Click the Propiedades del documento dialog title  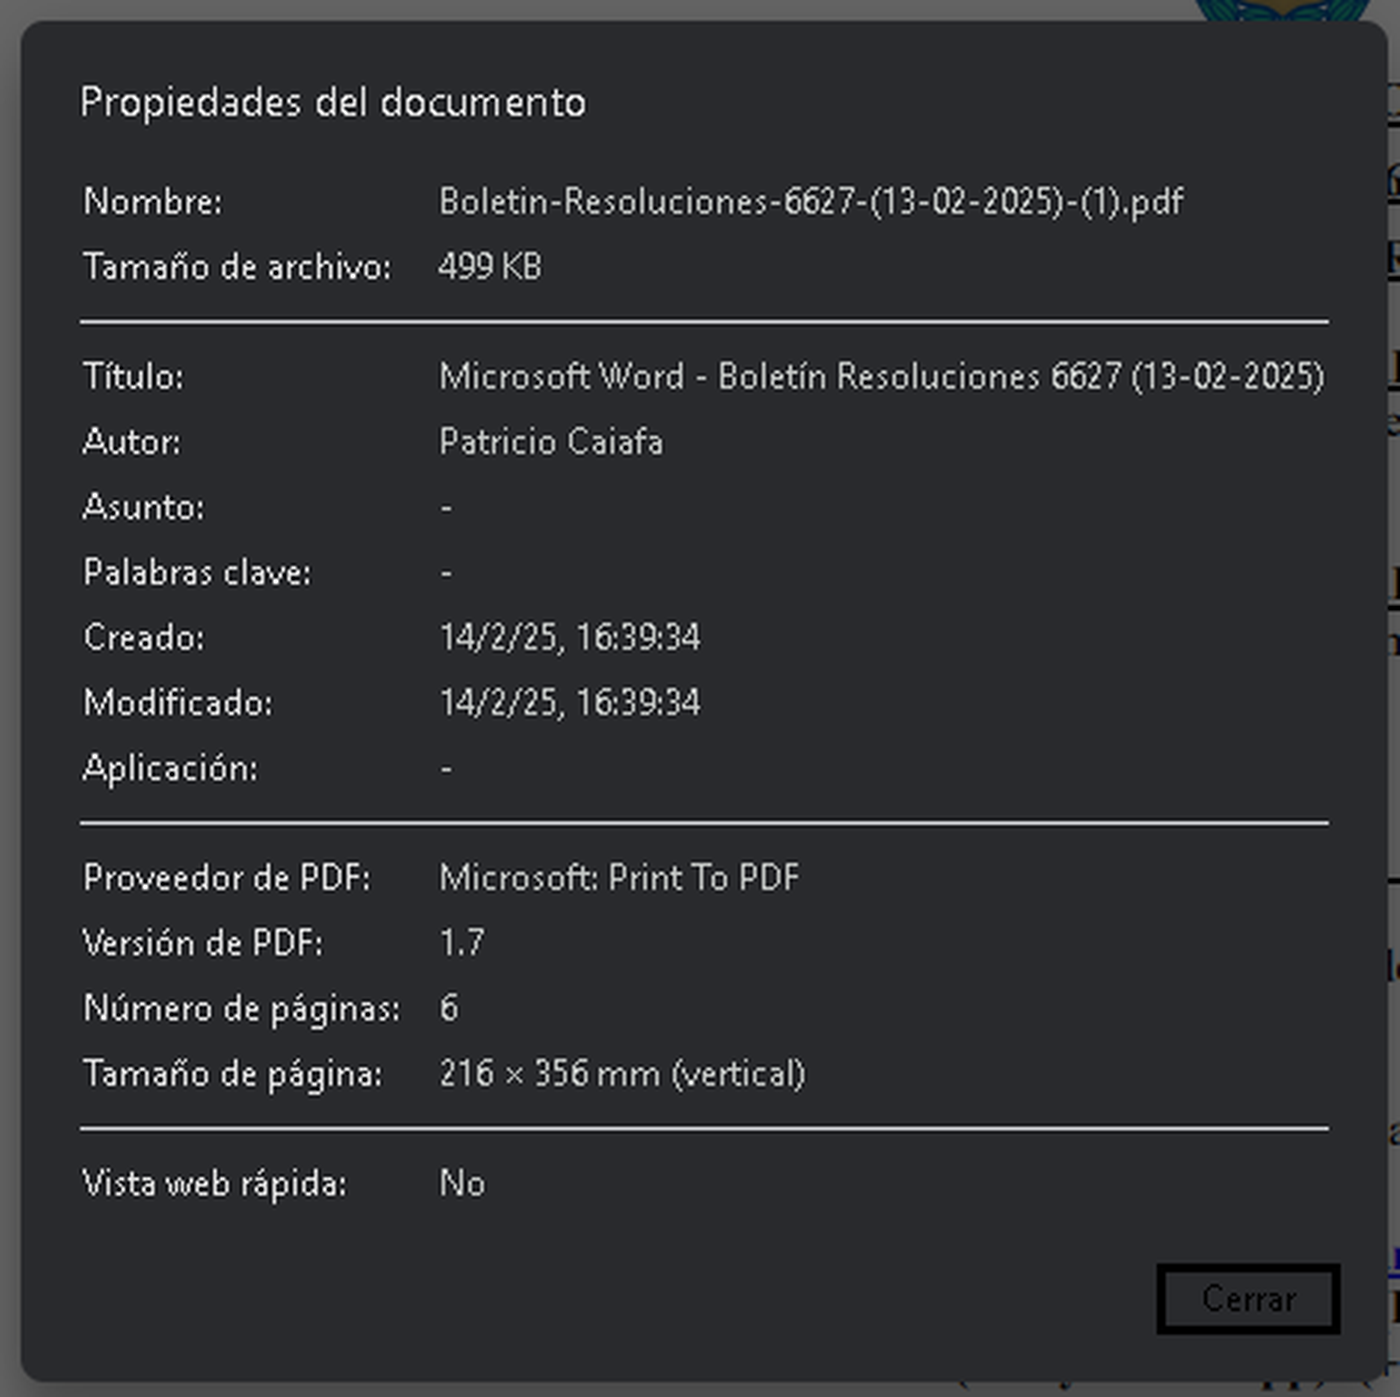[335, 101]
